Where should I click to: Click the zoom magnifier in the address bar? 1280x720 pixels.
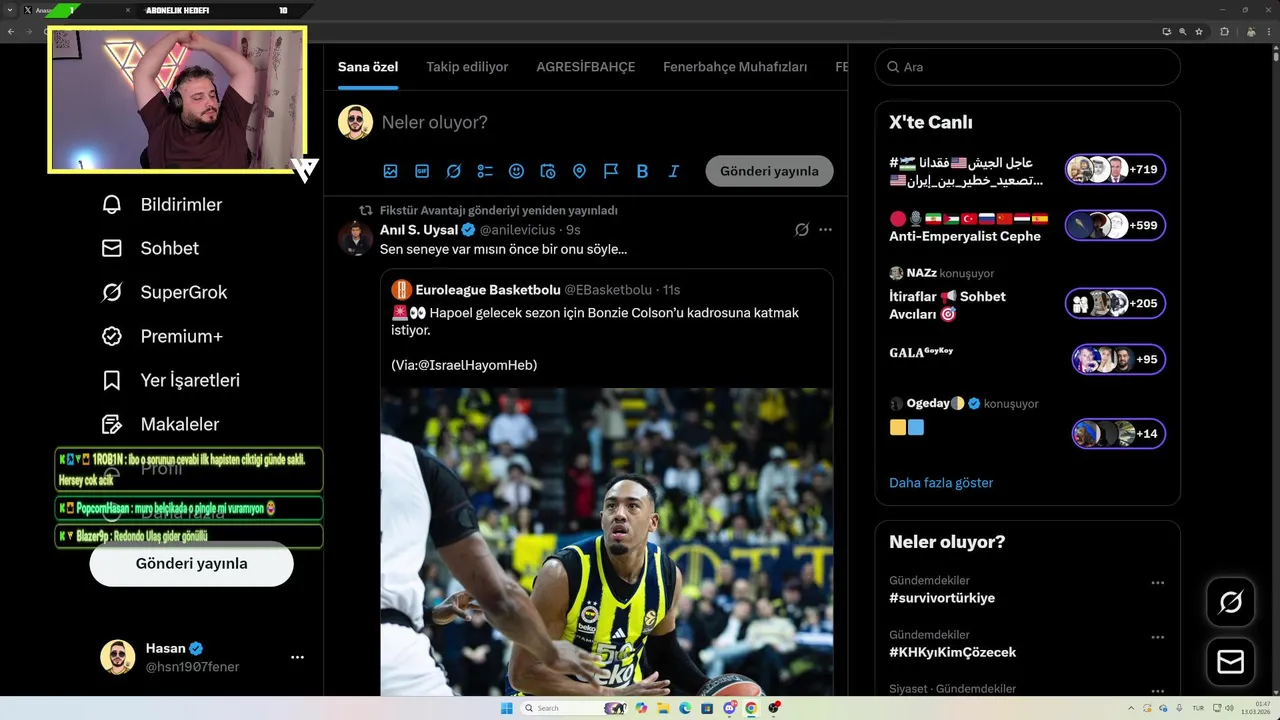coord(1182,31)
